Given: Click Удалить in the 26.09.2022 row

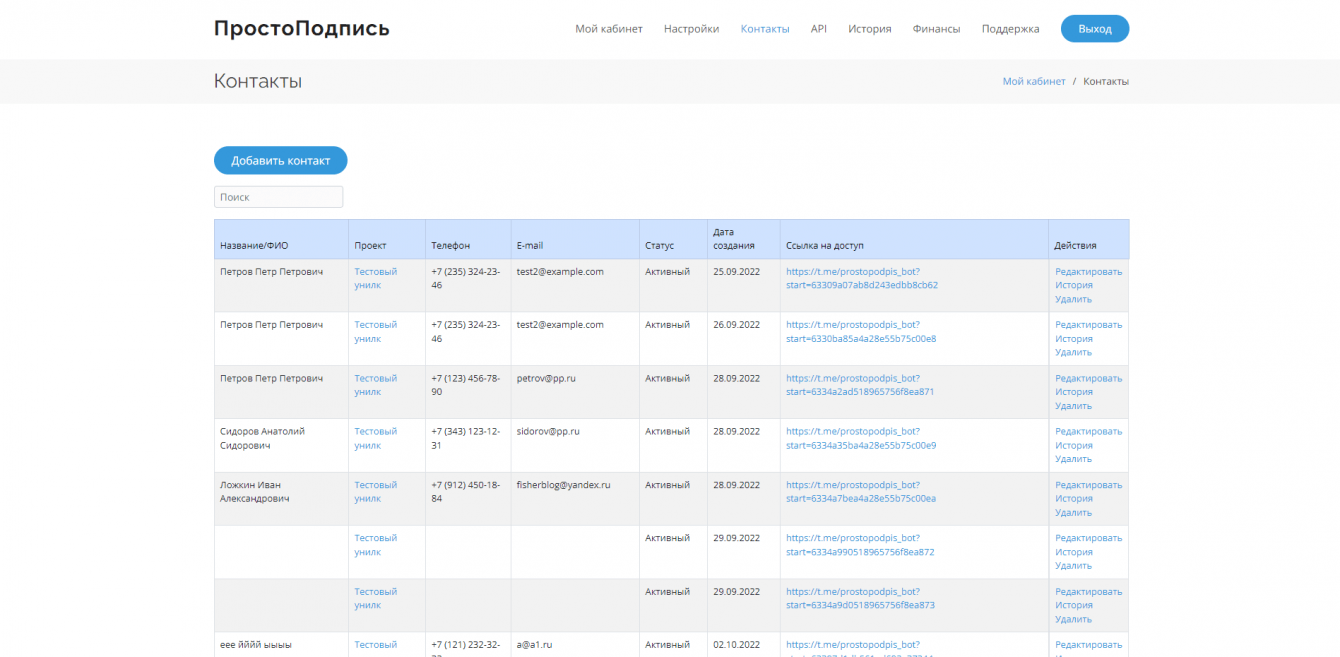Looking at the screenshot, I should coord(1073,352).
